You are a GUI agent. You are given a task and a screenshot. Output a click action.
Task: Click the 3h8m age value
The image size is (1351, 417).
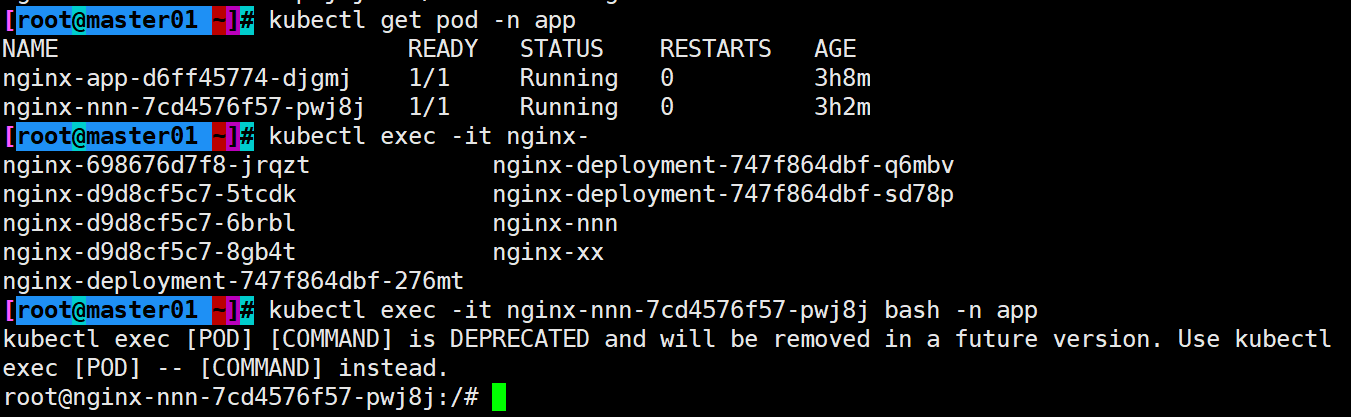click(x=842, y=78)
